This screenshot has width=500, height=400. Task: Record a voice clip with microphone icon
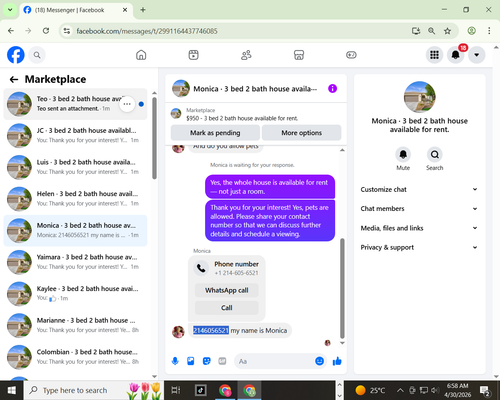click(x=175, y=361)
